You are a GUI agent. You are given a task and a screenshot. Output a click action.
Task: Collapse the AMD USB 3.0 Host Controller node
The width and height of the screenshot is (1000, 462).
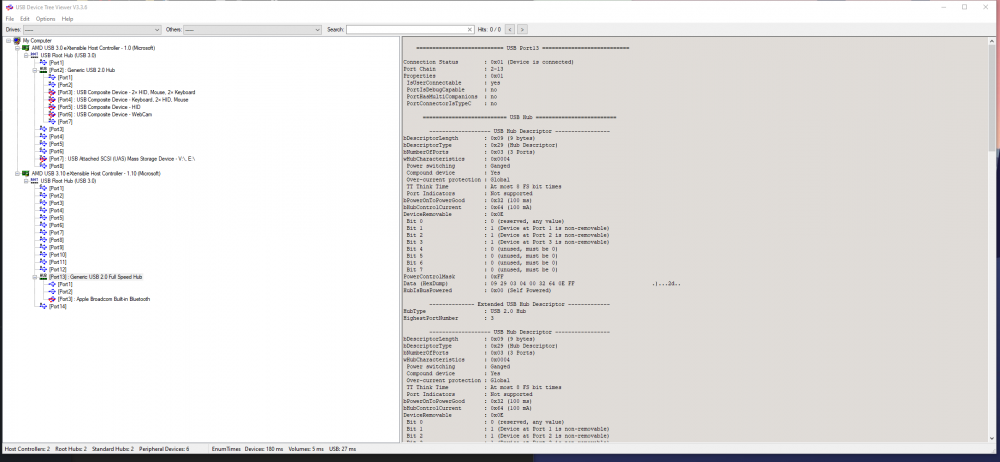18,48
